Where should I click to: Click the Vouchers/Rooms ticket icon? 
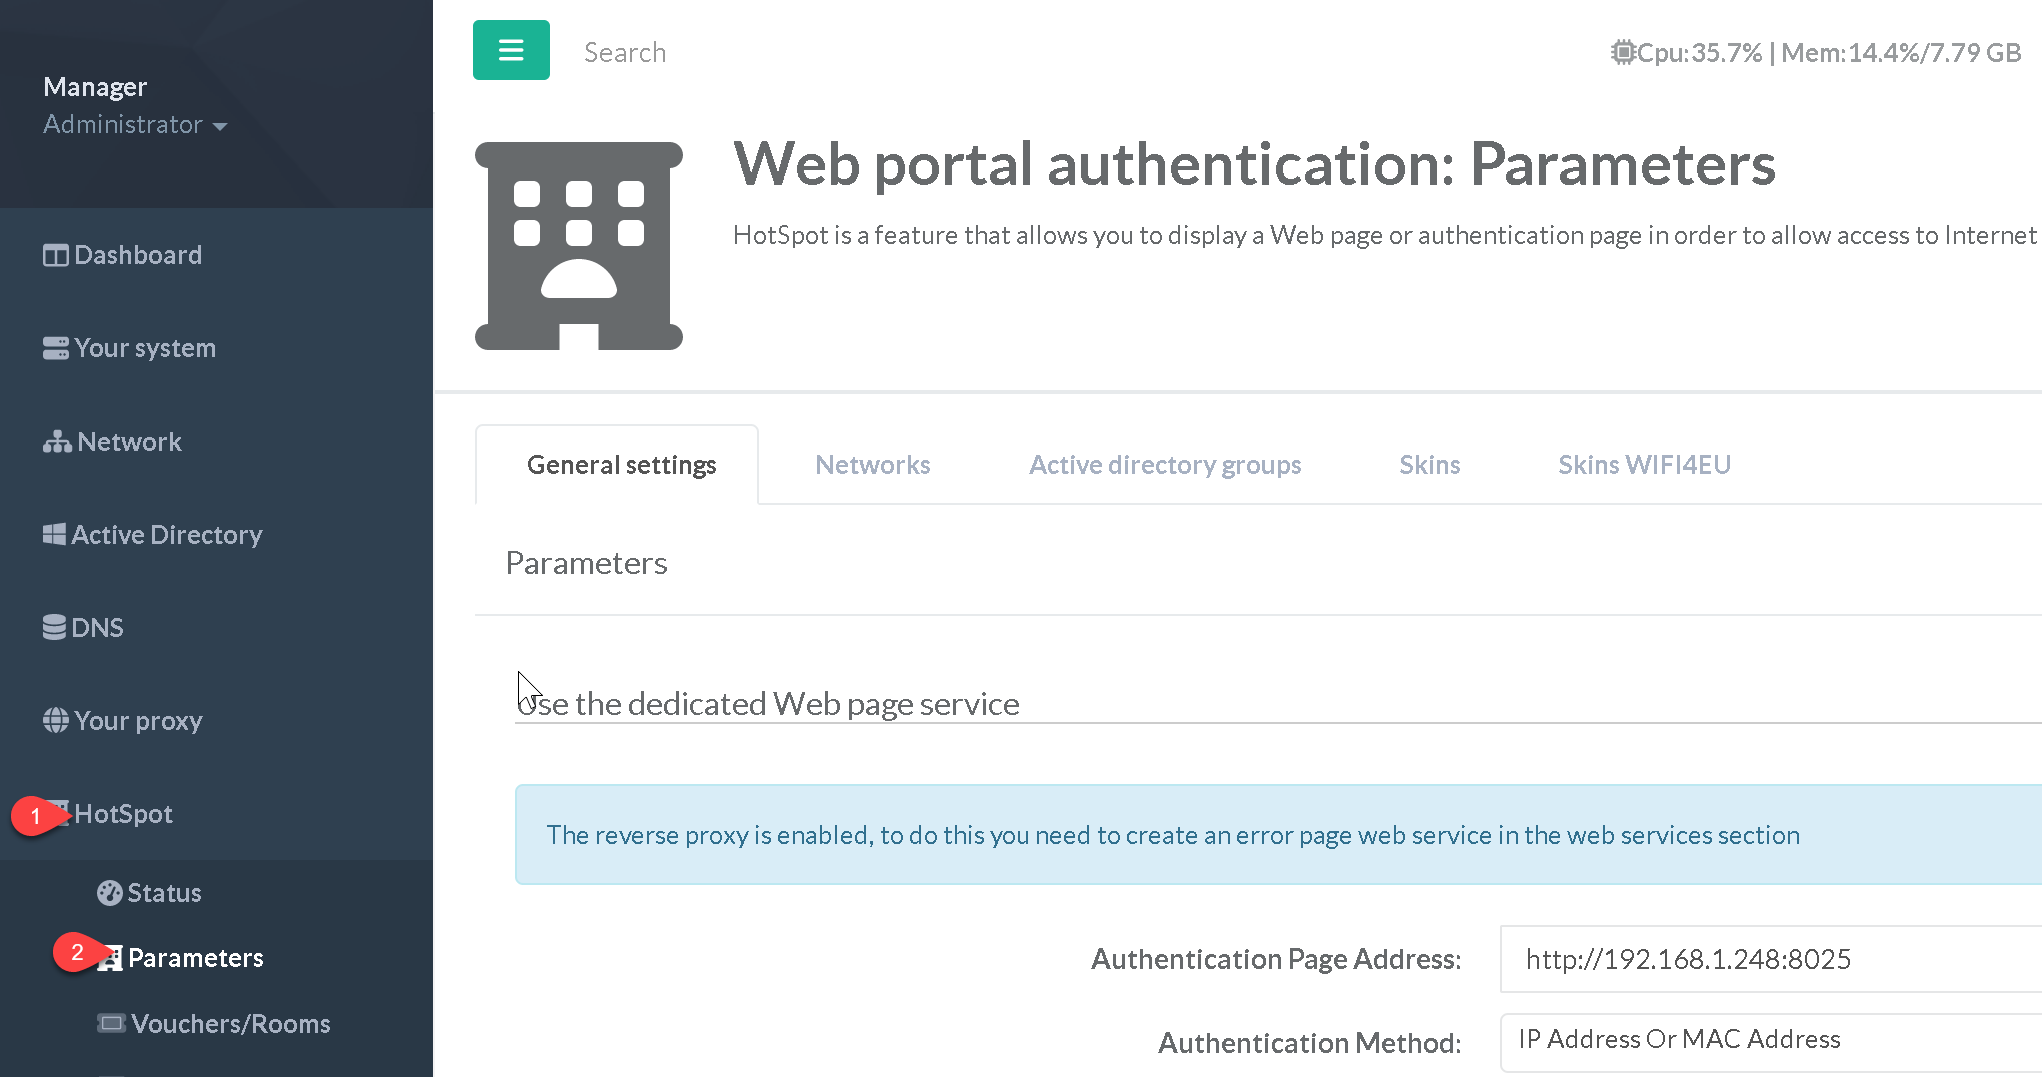pos(111,1023)
